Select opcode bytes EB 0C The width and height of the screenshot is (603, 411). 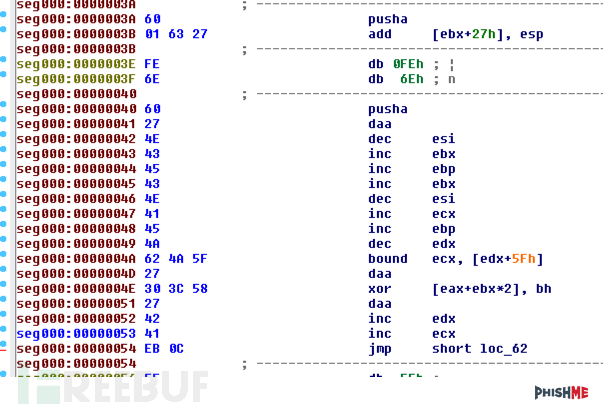pyautogui.click(x=164, y=349)
